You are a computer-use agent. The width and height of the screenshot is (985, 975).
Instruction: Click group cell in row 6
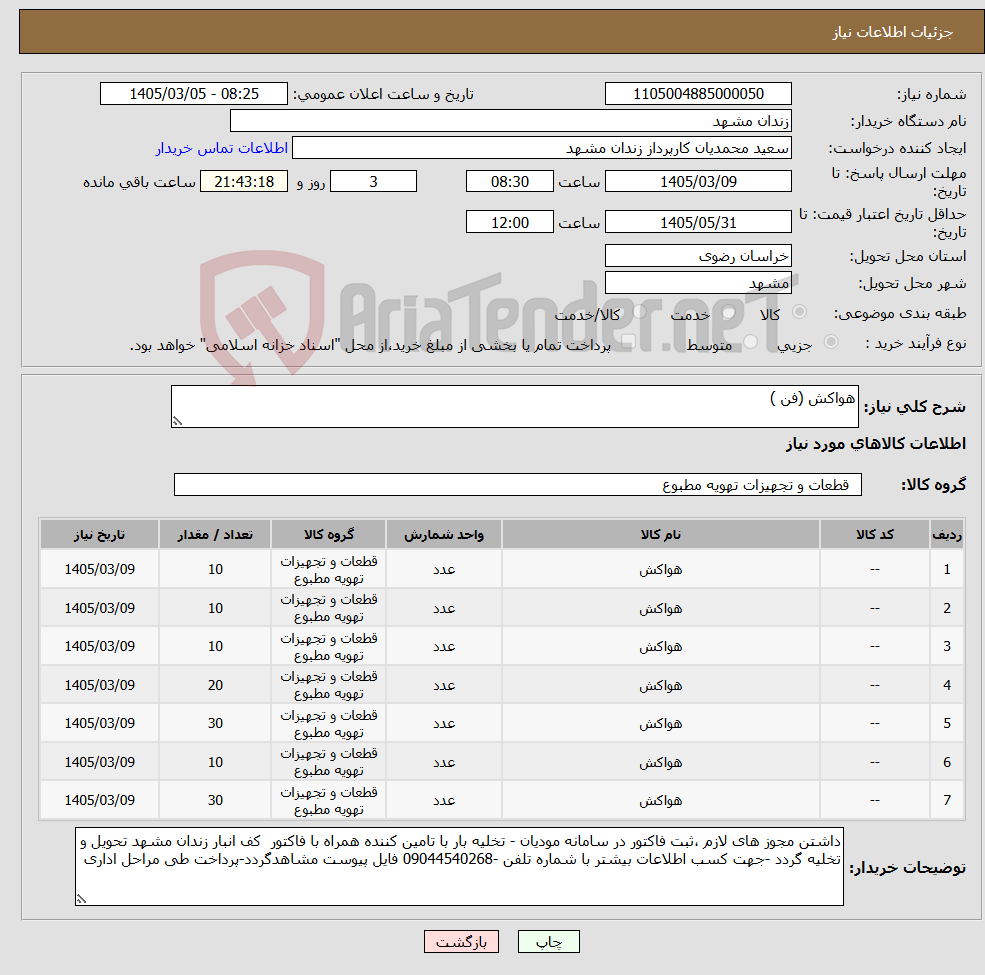coord(329,762)
